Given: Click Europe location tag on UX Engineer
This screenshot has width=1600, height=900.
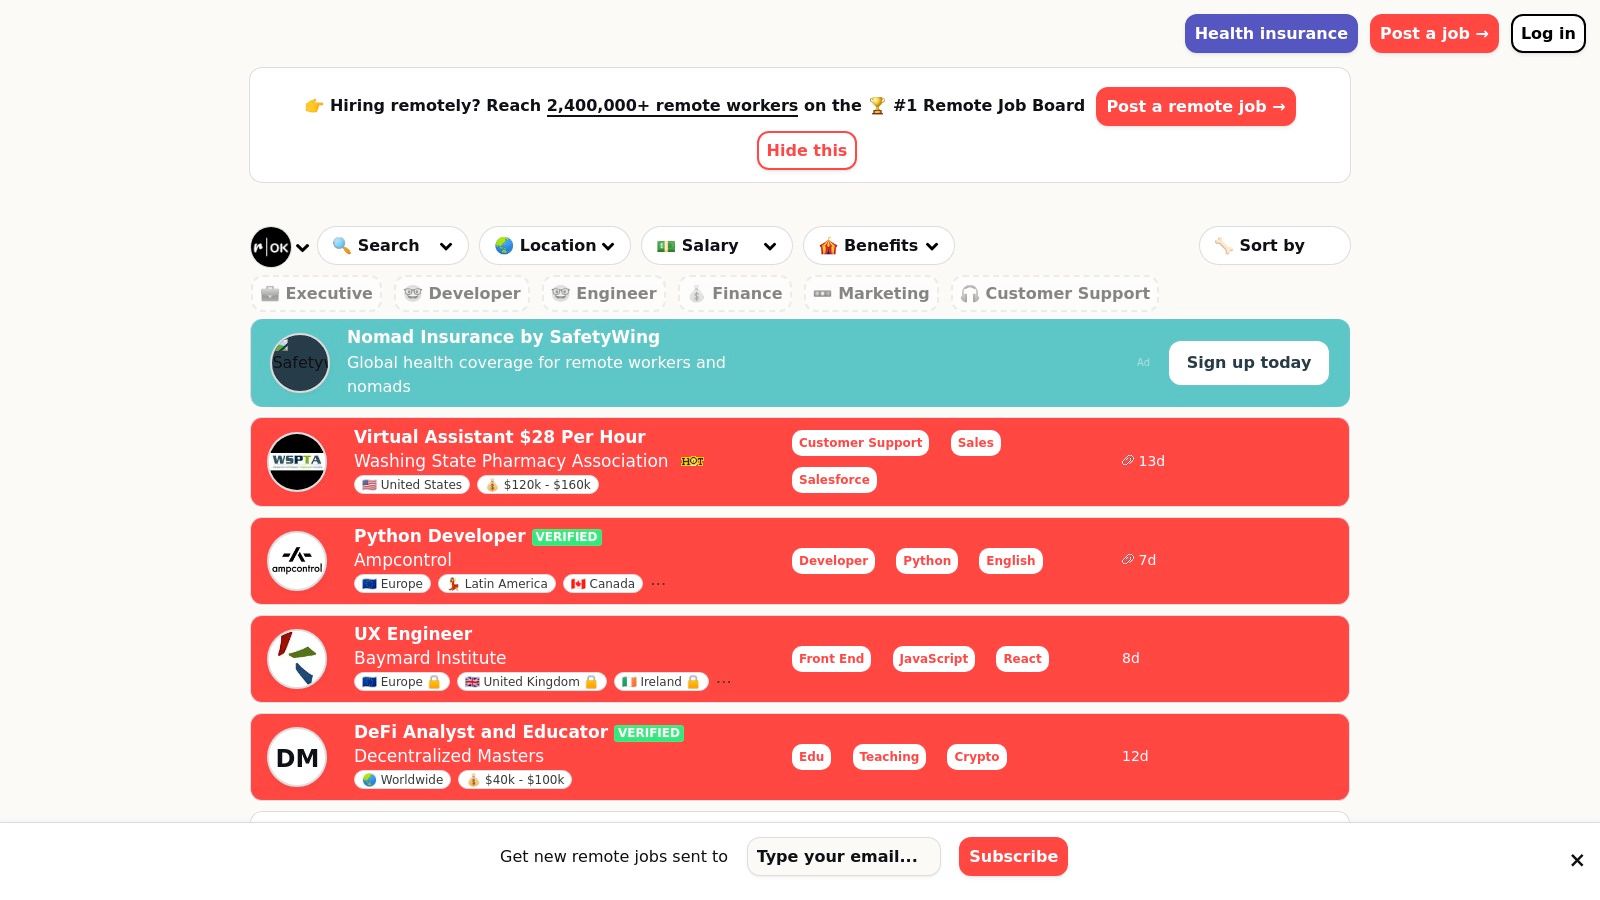Looking at the screenshot, I should [402, 682].
